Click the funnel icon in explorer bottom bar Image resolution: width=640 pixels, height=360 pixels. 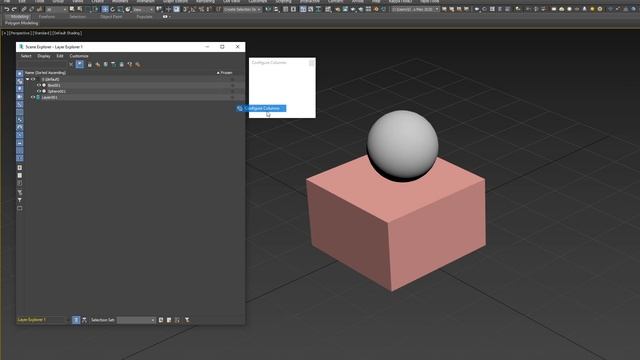[x=187, y=320]
